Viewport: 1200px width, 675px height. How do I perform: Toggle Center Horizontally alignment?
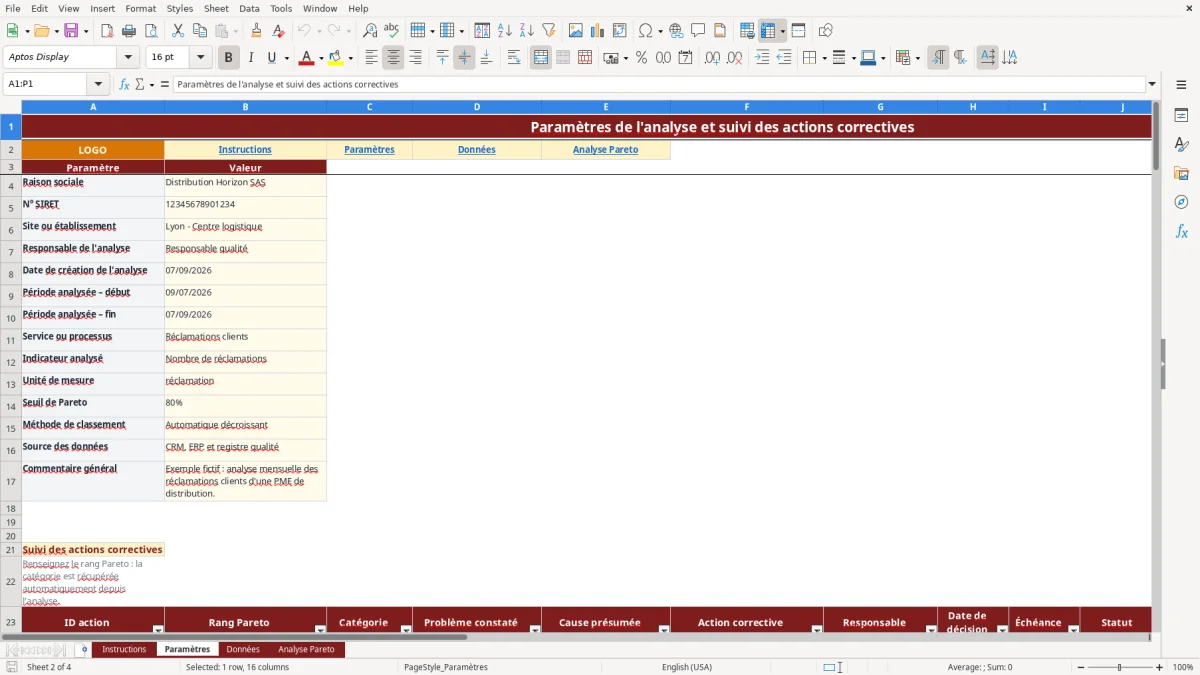click(394, 58)
